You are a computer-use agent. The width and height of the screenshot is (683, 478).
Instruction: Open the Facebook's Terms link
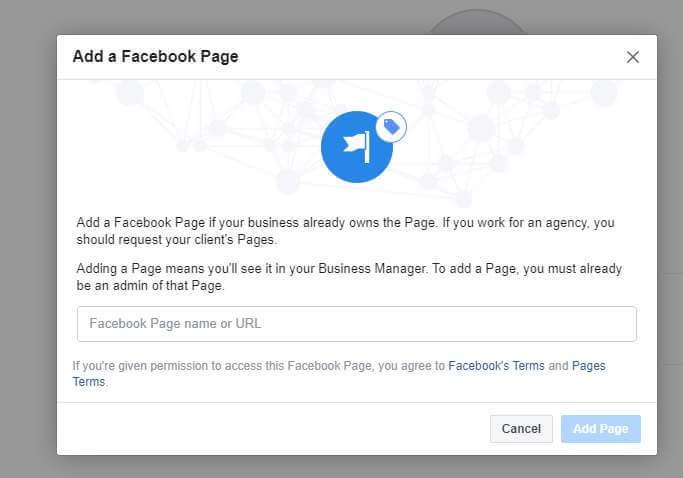pos(496,366)
